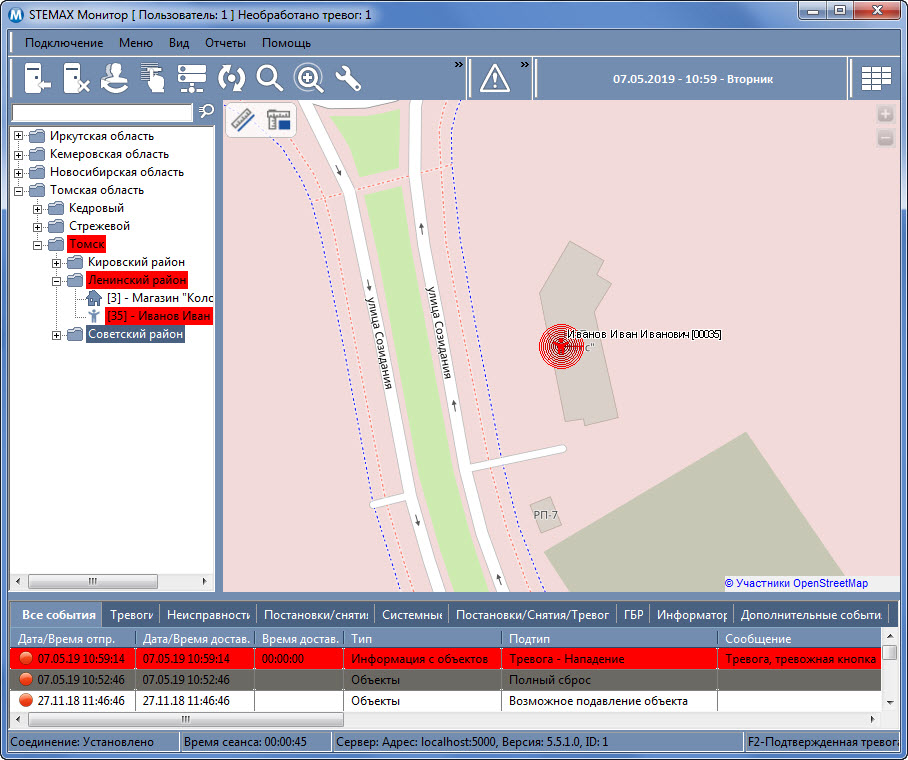The height and width of the screenshot is (760, 908).
Task: Select the ruler measure tool on map
Action: tap(244, 120)
